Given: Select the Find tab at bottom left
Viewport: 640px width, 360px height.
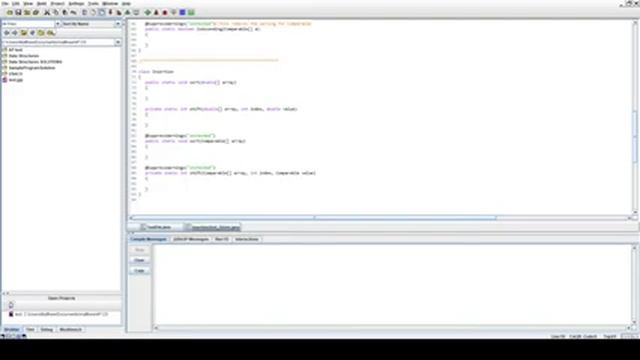Looking at the screenshot, I should pyautogui.click(x=30, y=329).
